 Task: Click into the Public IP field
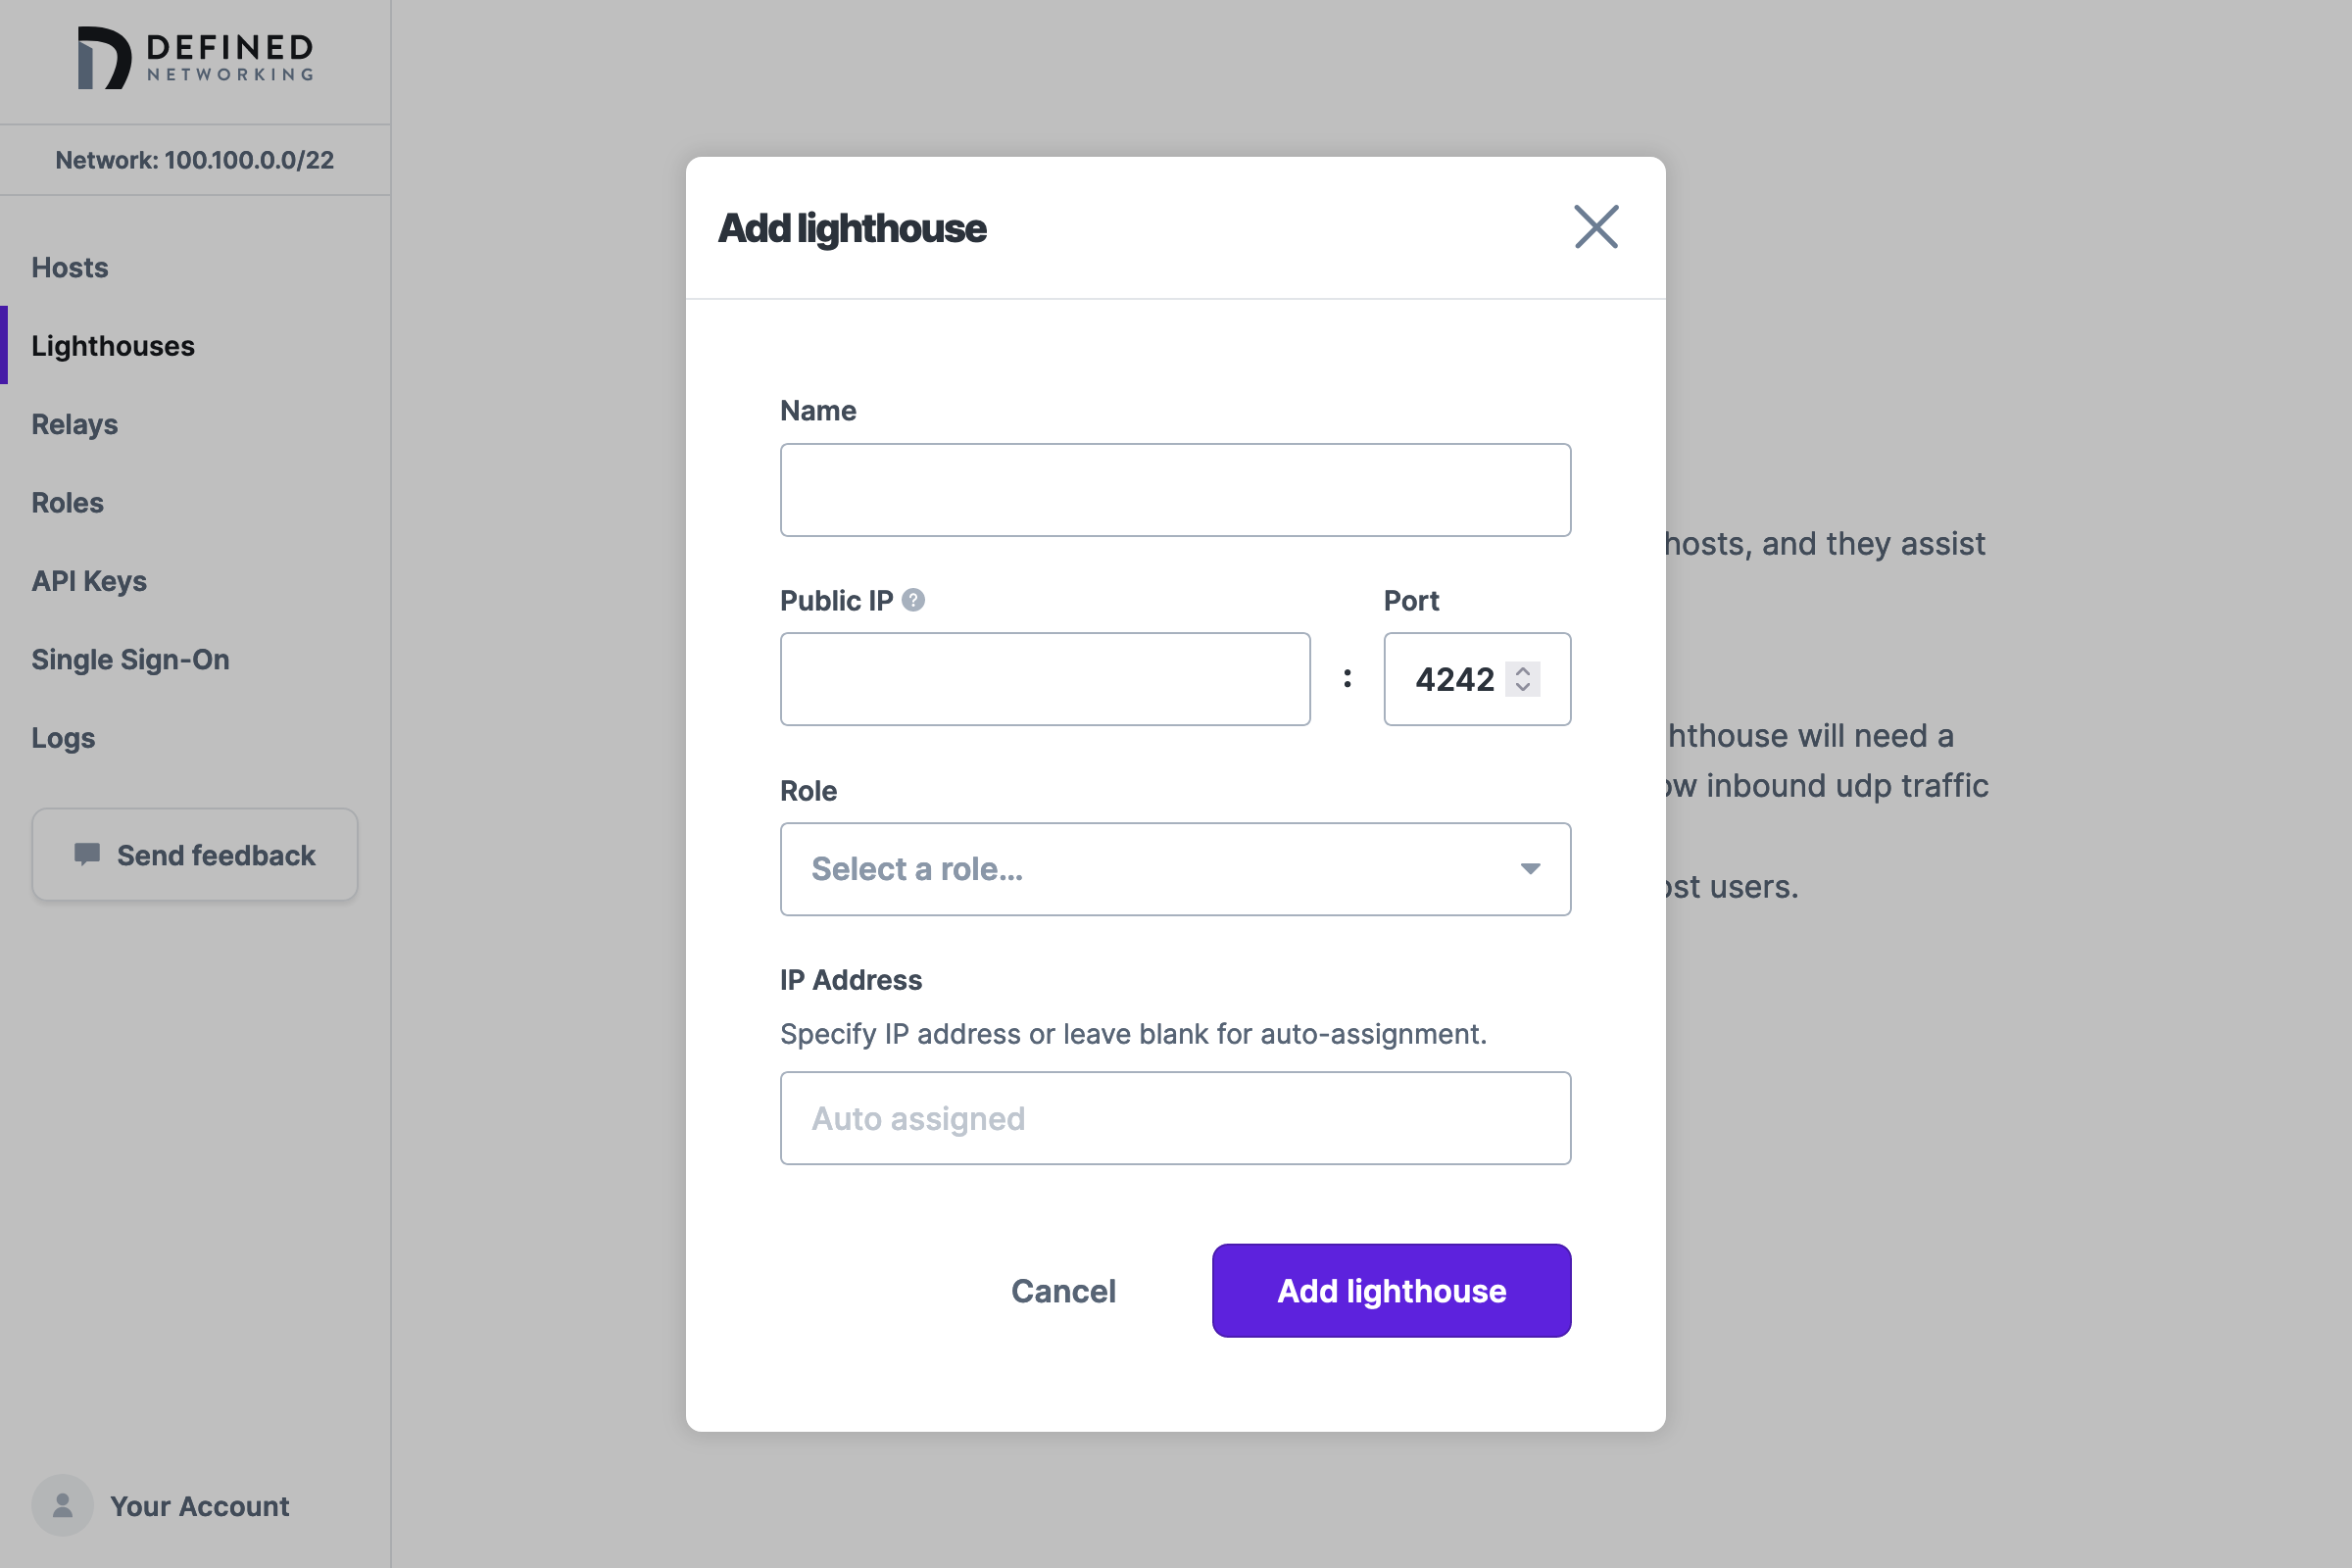point(1044,679)
